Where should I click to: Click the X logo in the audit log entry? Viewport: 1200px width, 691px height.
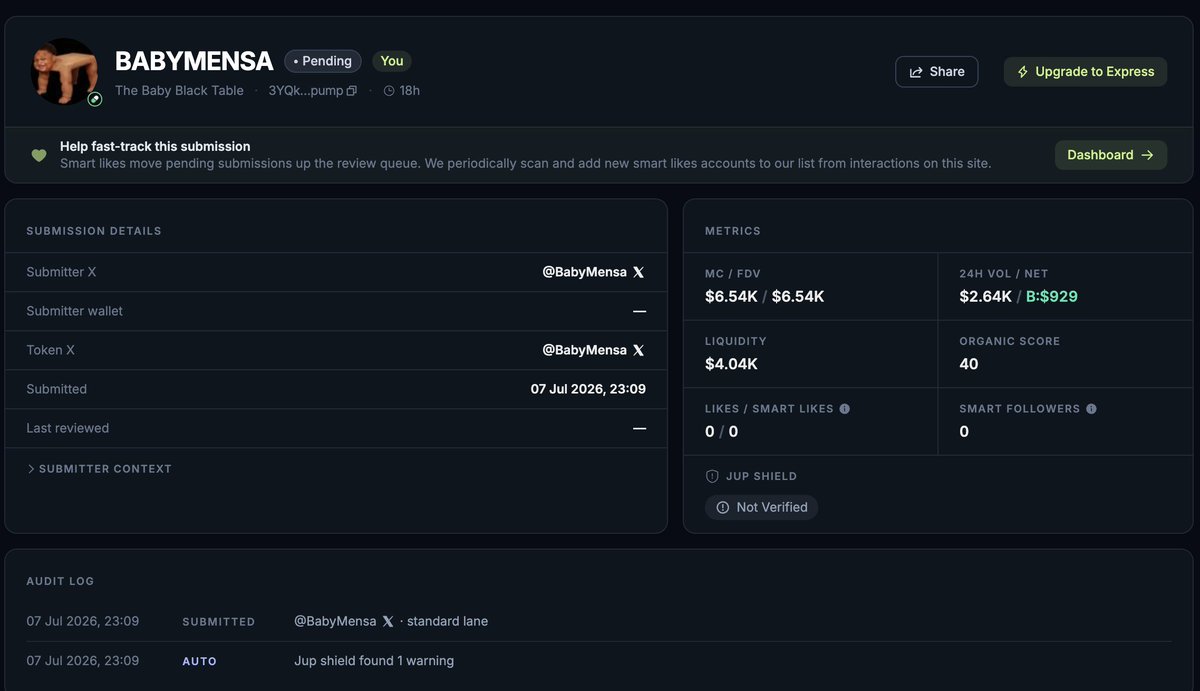coord(388,621)
